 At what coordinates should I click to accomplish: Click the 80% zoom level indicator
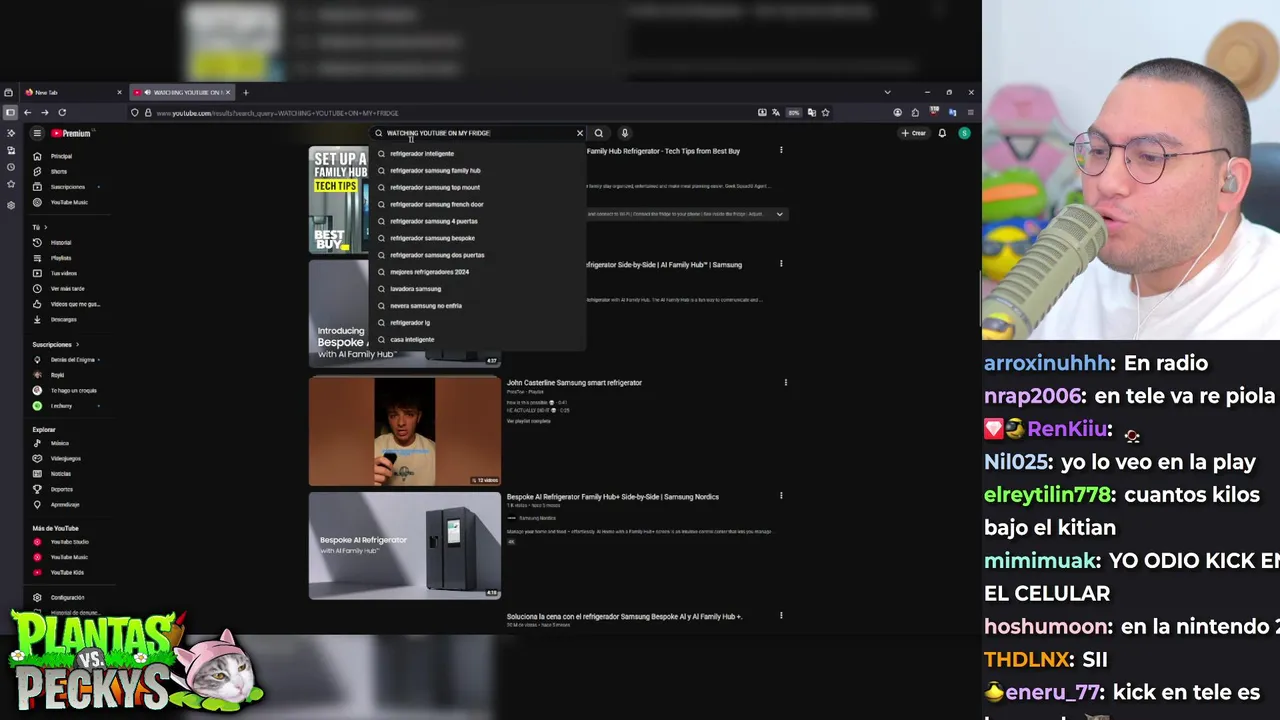coord(794,113)
